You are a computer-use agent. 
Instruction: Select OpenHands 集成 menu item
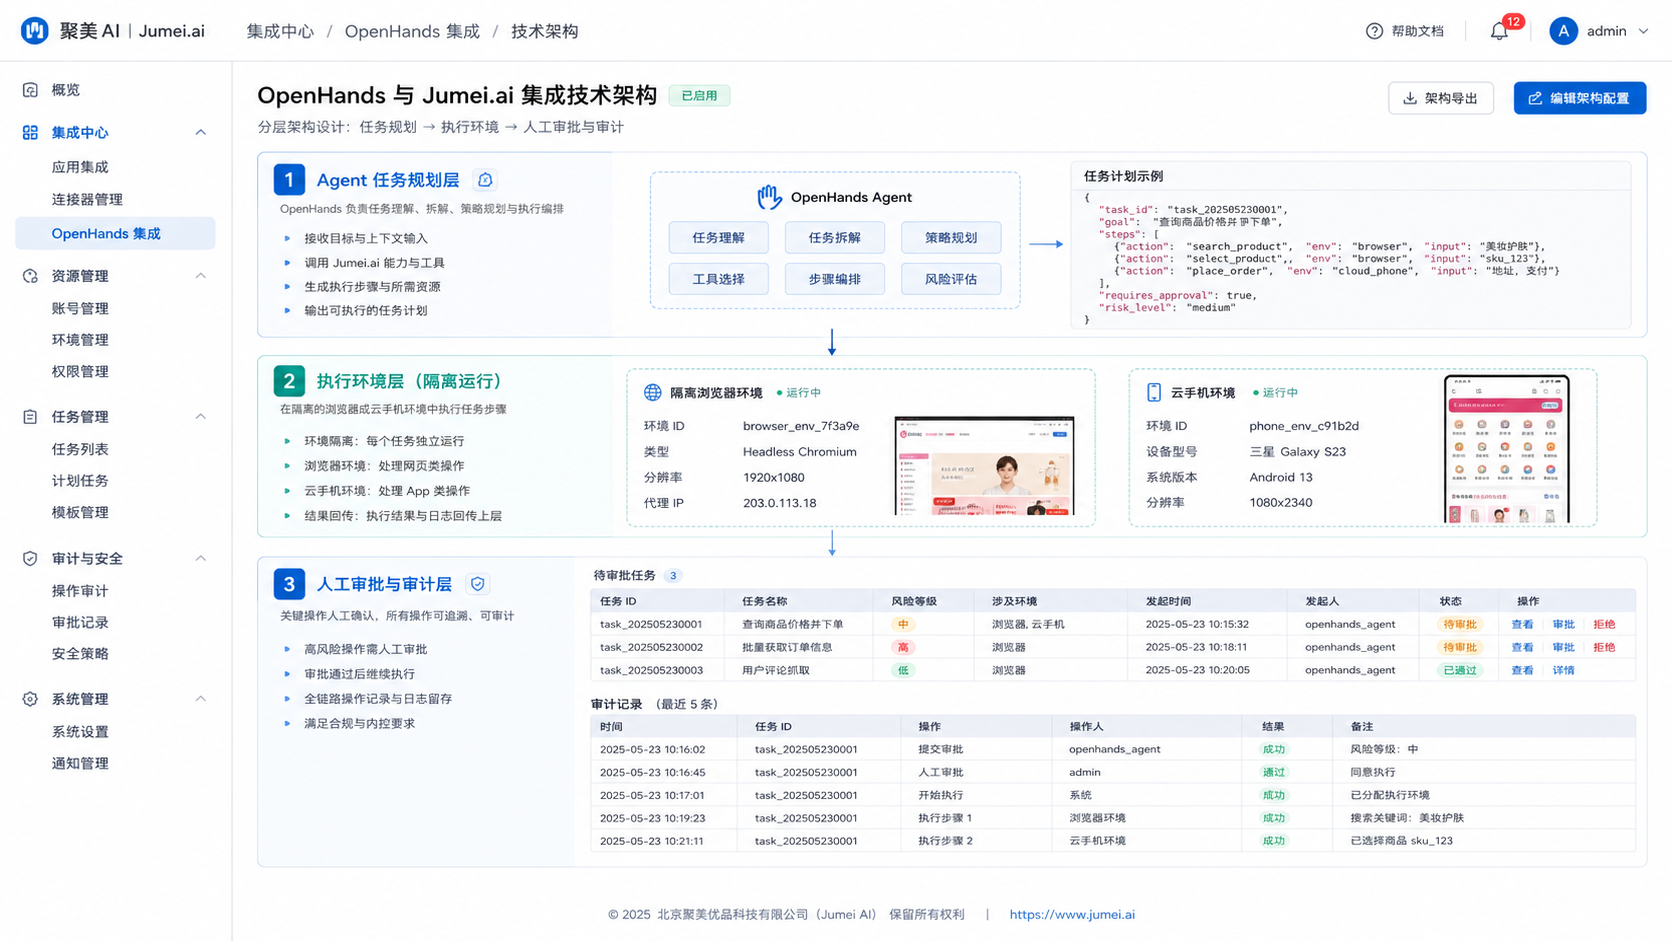(x=115, y=233)
